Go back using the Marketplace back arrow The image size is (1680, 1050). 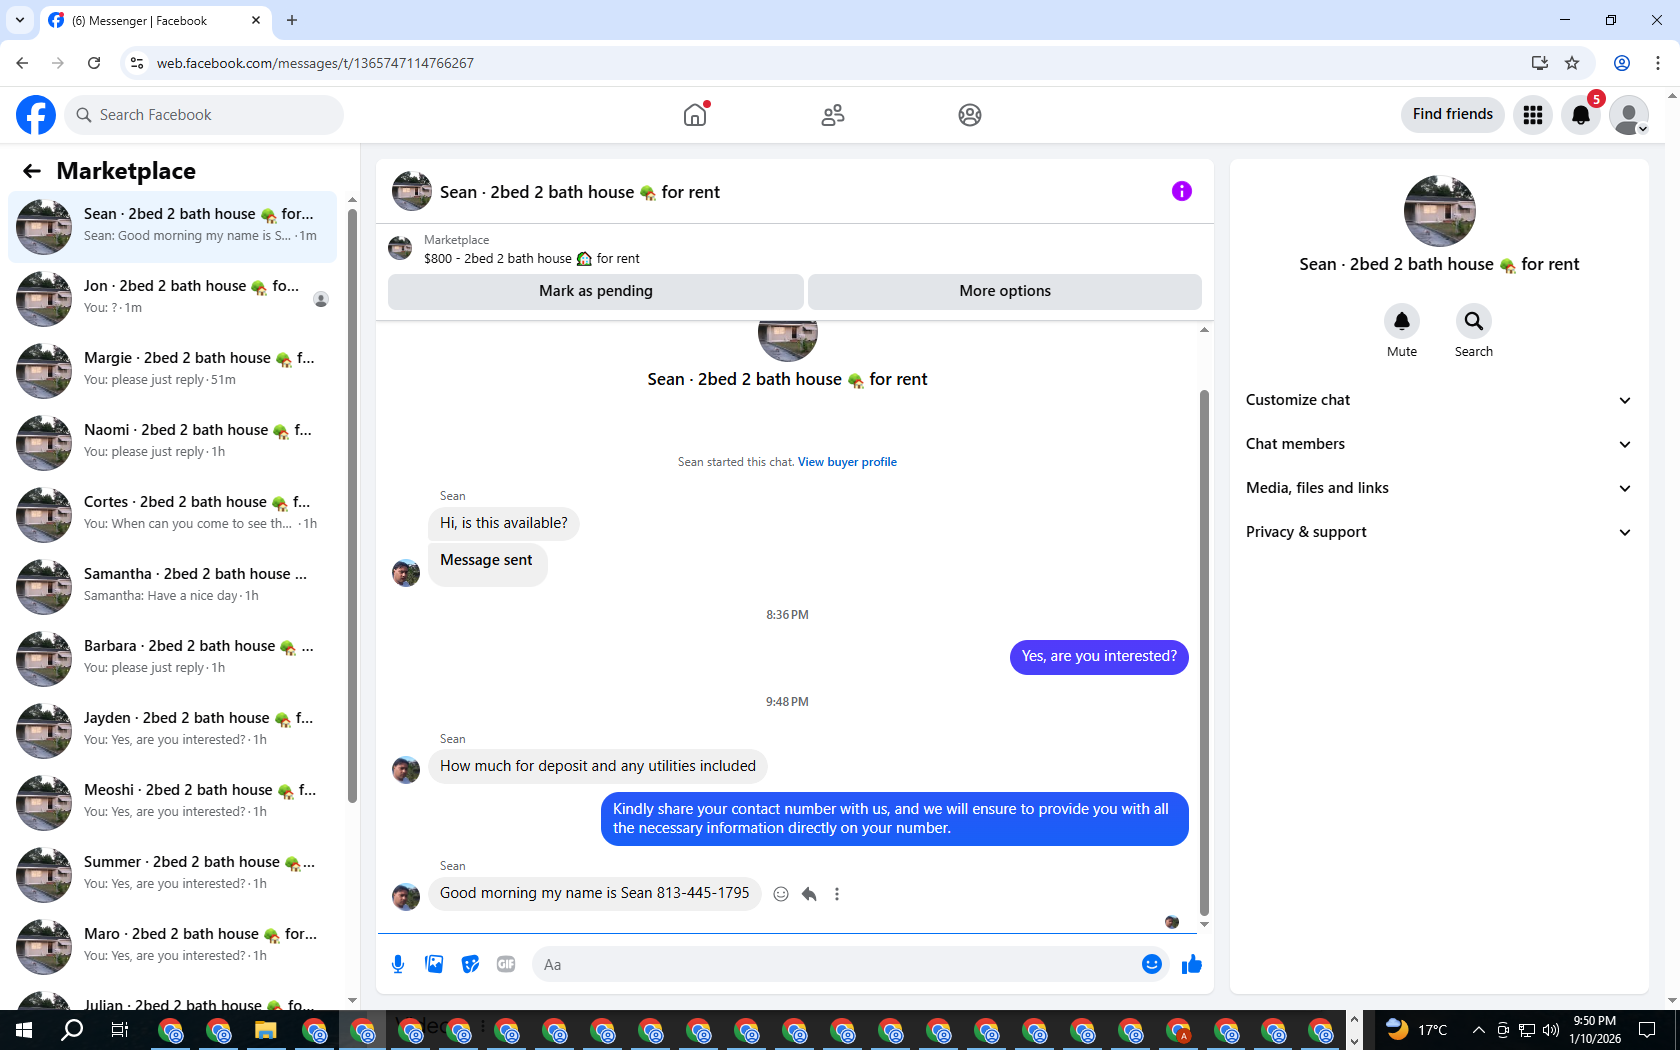[32, 171]
